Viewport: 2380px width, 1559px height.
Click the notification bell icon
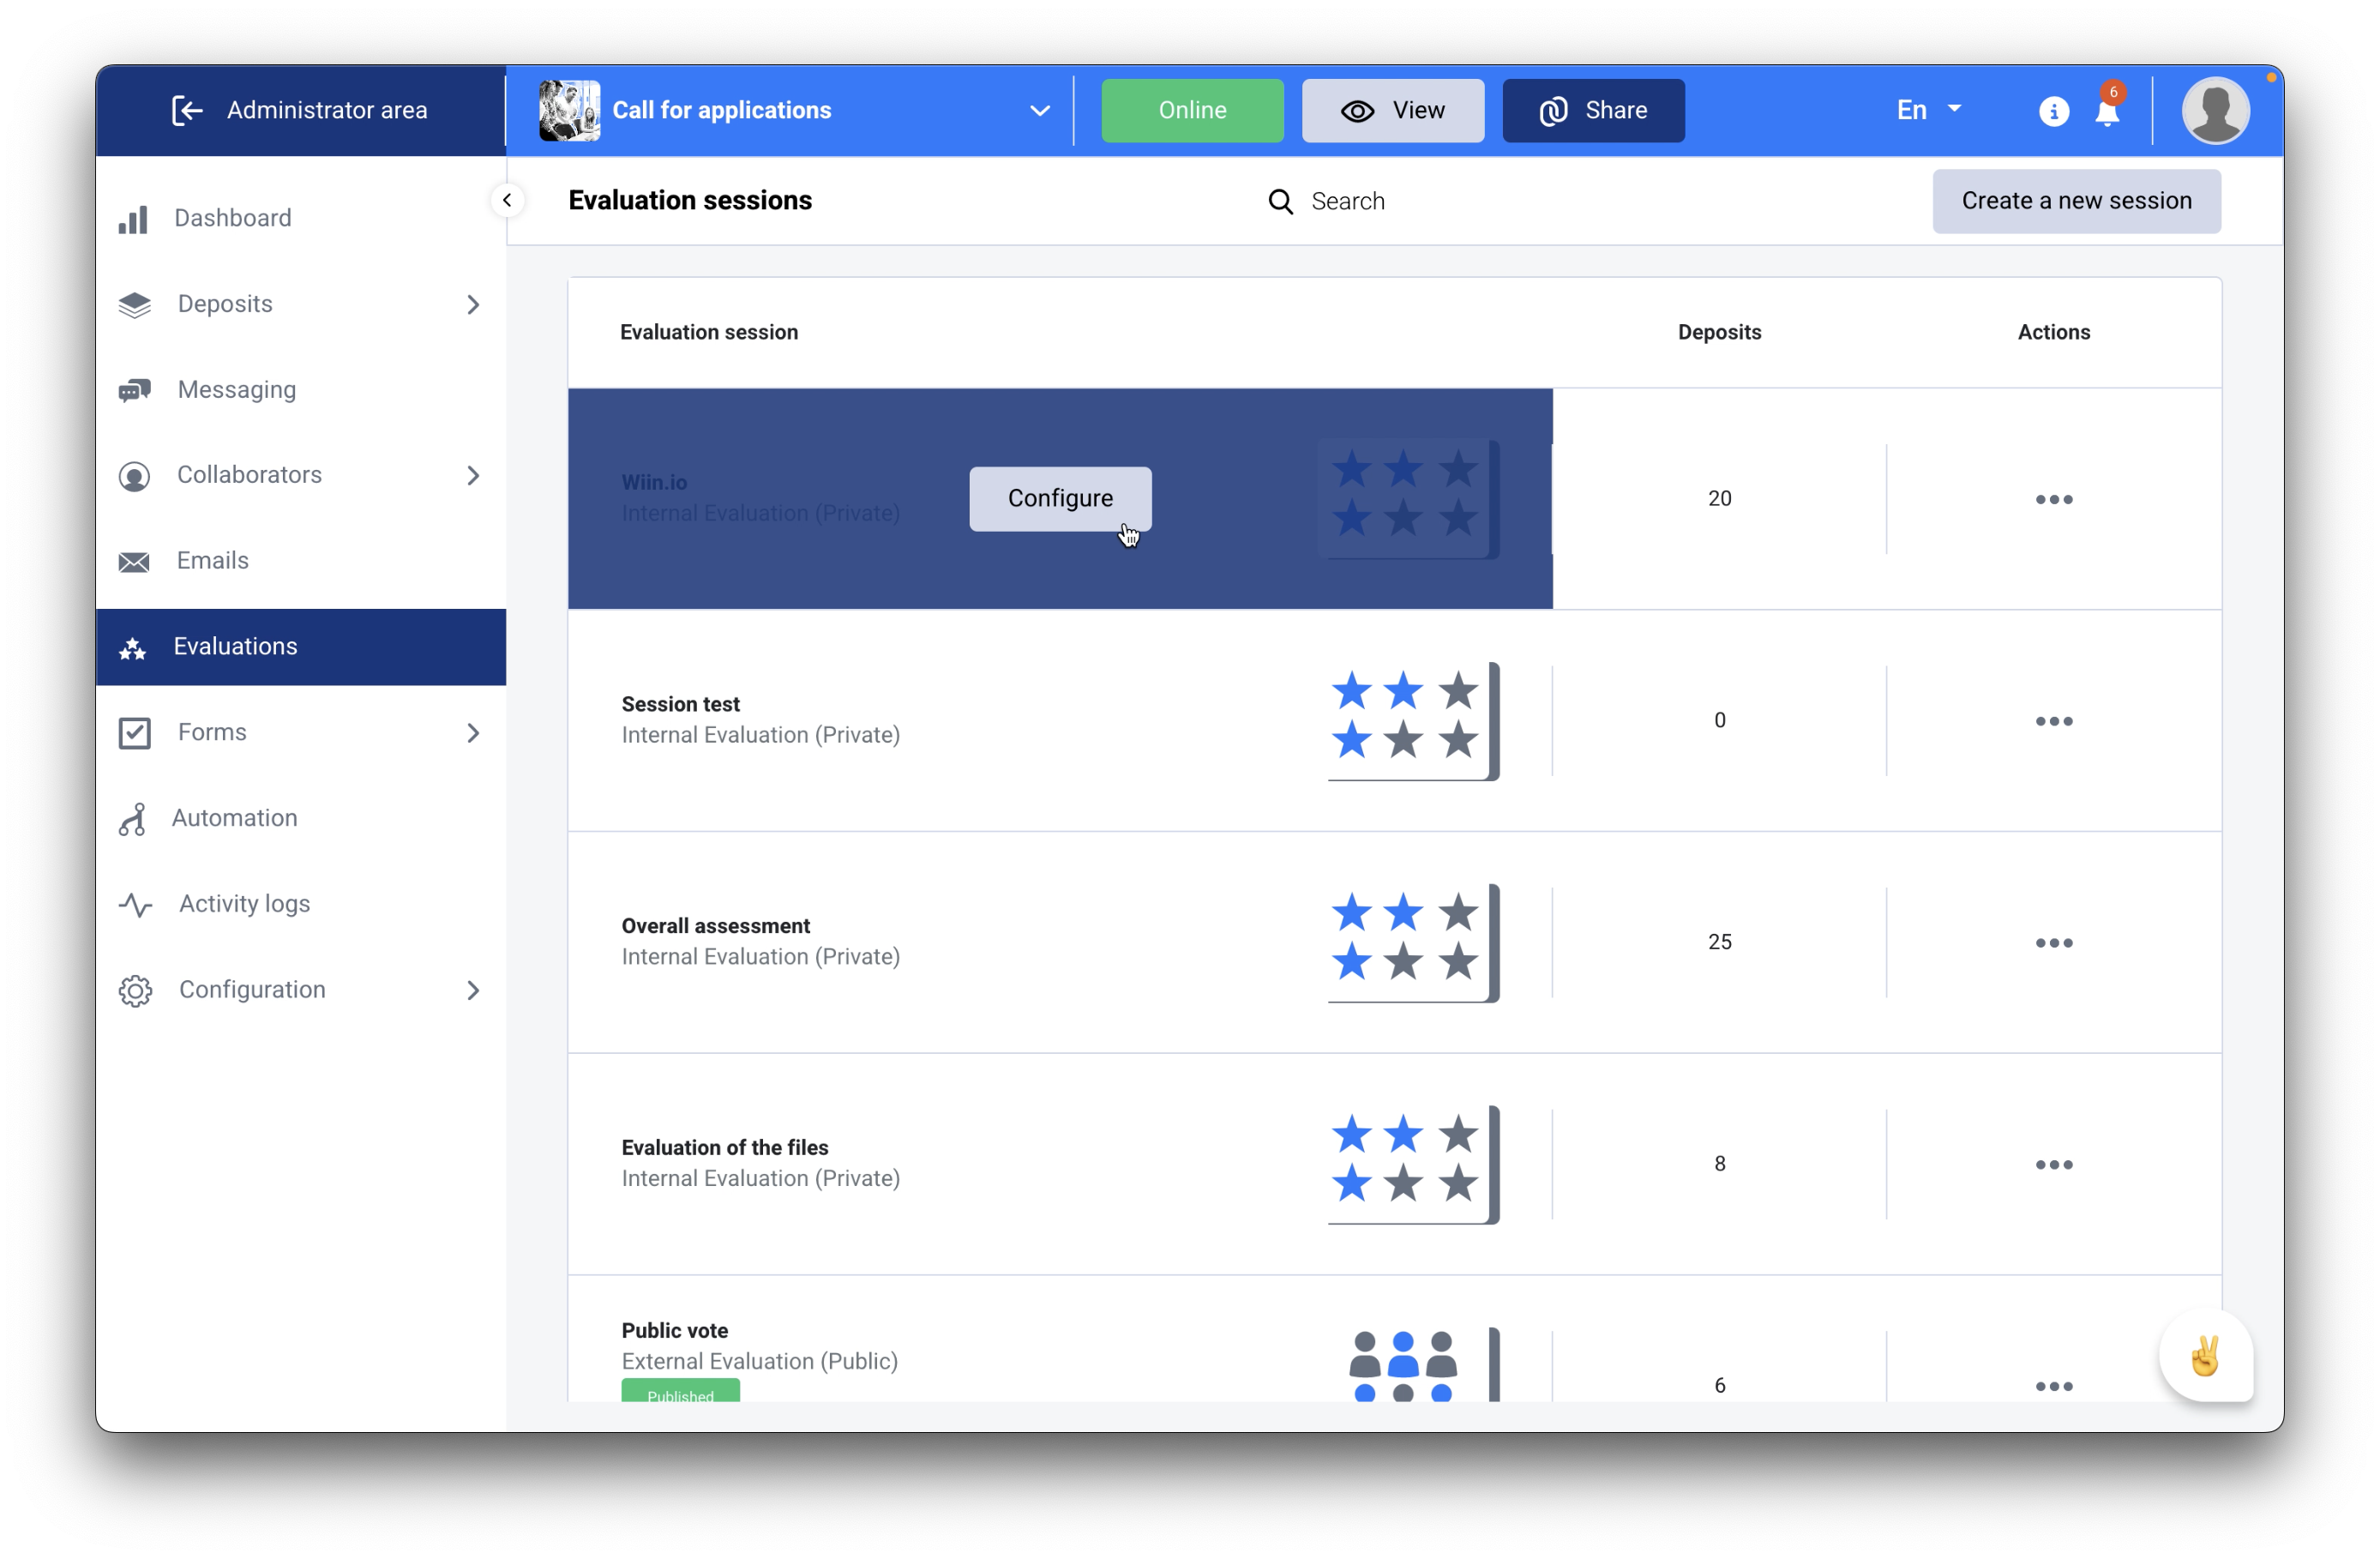coord(2107,112)
